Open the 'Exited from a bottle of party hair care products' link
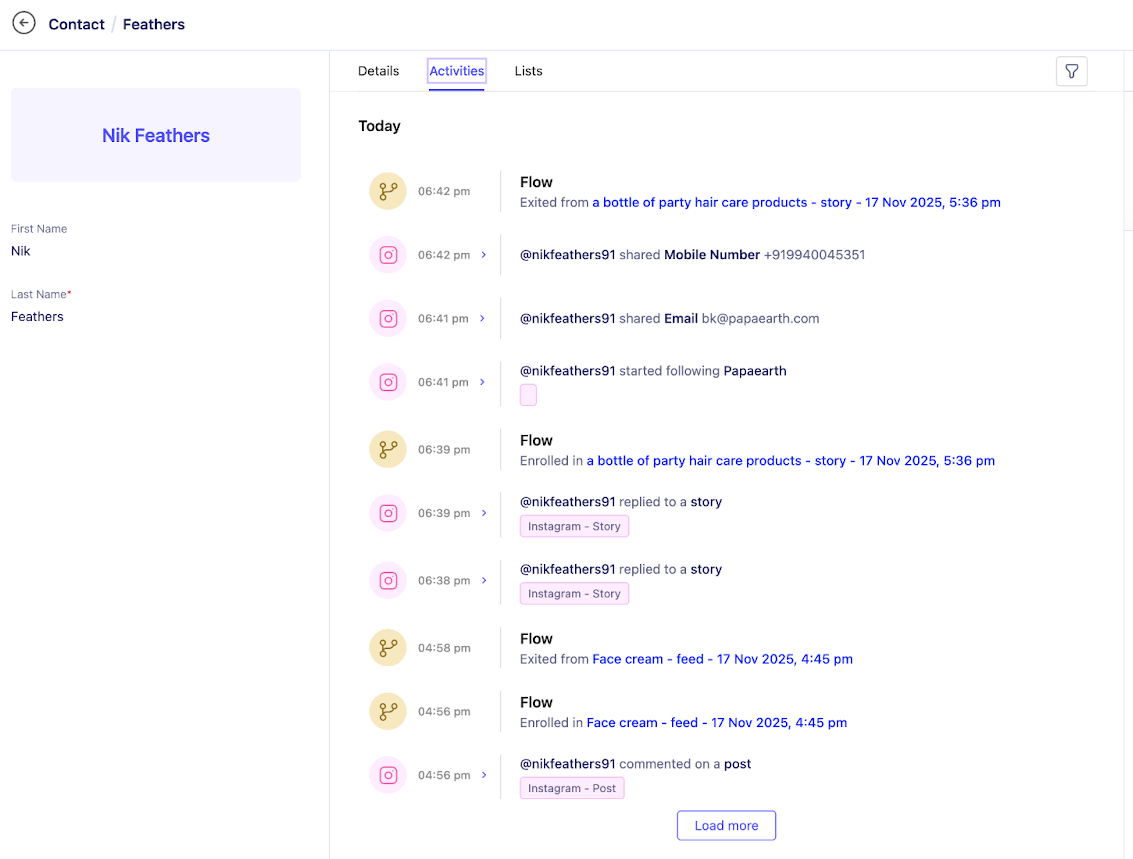 pos(796,202)
